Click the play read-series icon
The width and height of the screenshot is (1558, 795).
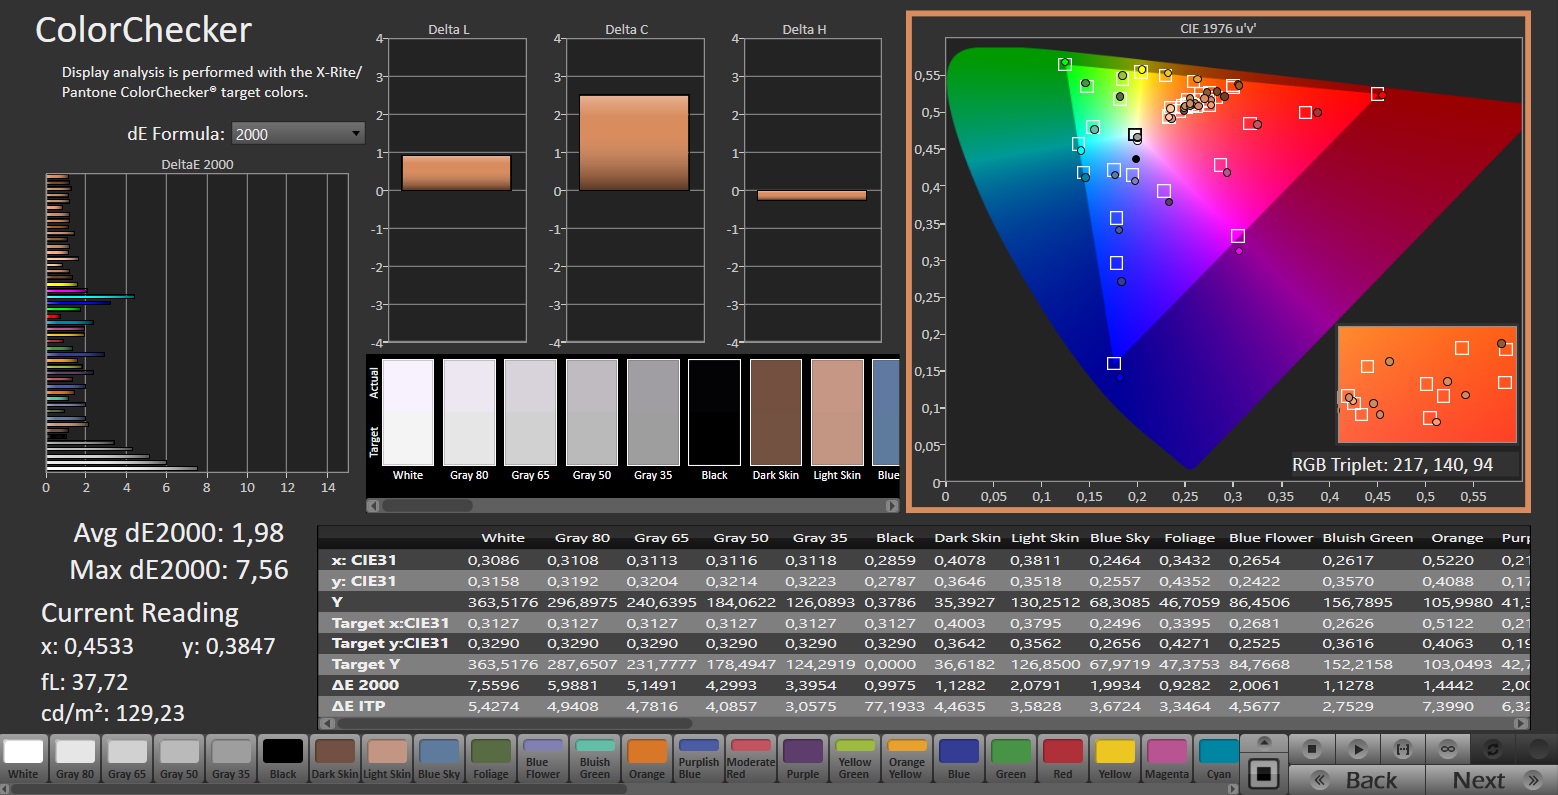pos(1357,749)
